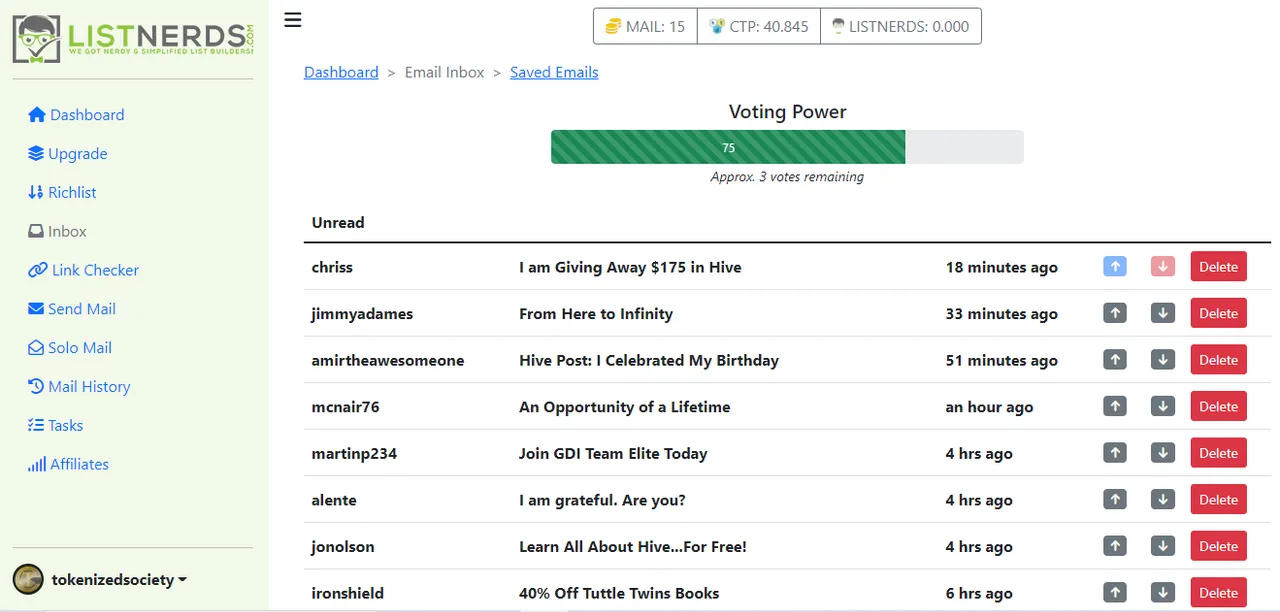Delete the email from alente
This screenshot has width=1280, height=612.
pos(1218,500)
